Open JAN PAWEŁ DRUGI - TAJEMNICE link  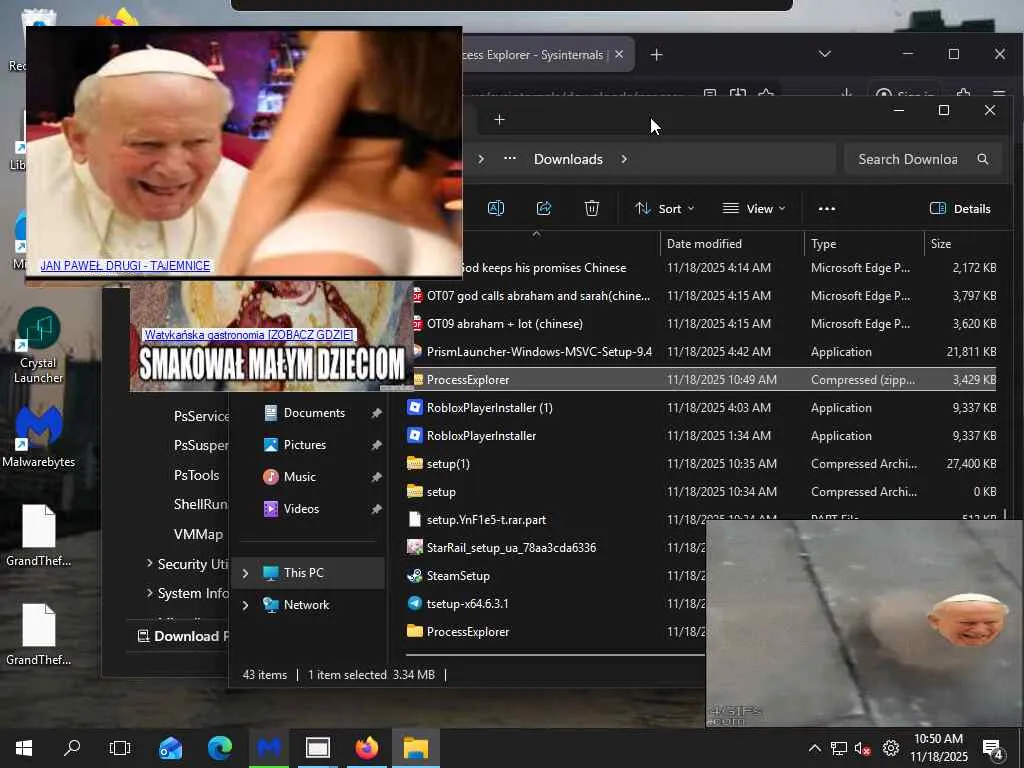click(125, 266)
